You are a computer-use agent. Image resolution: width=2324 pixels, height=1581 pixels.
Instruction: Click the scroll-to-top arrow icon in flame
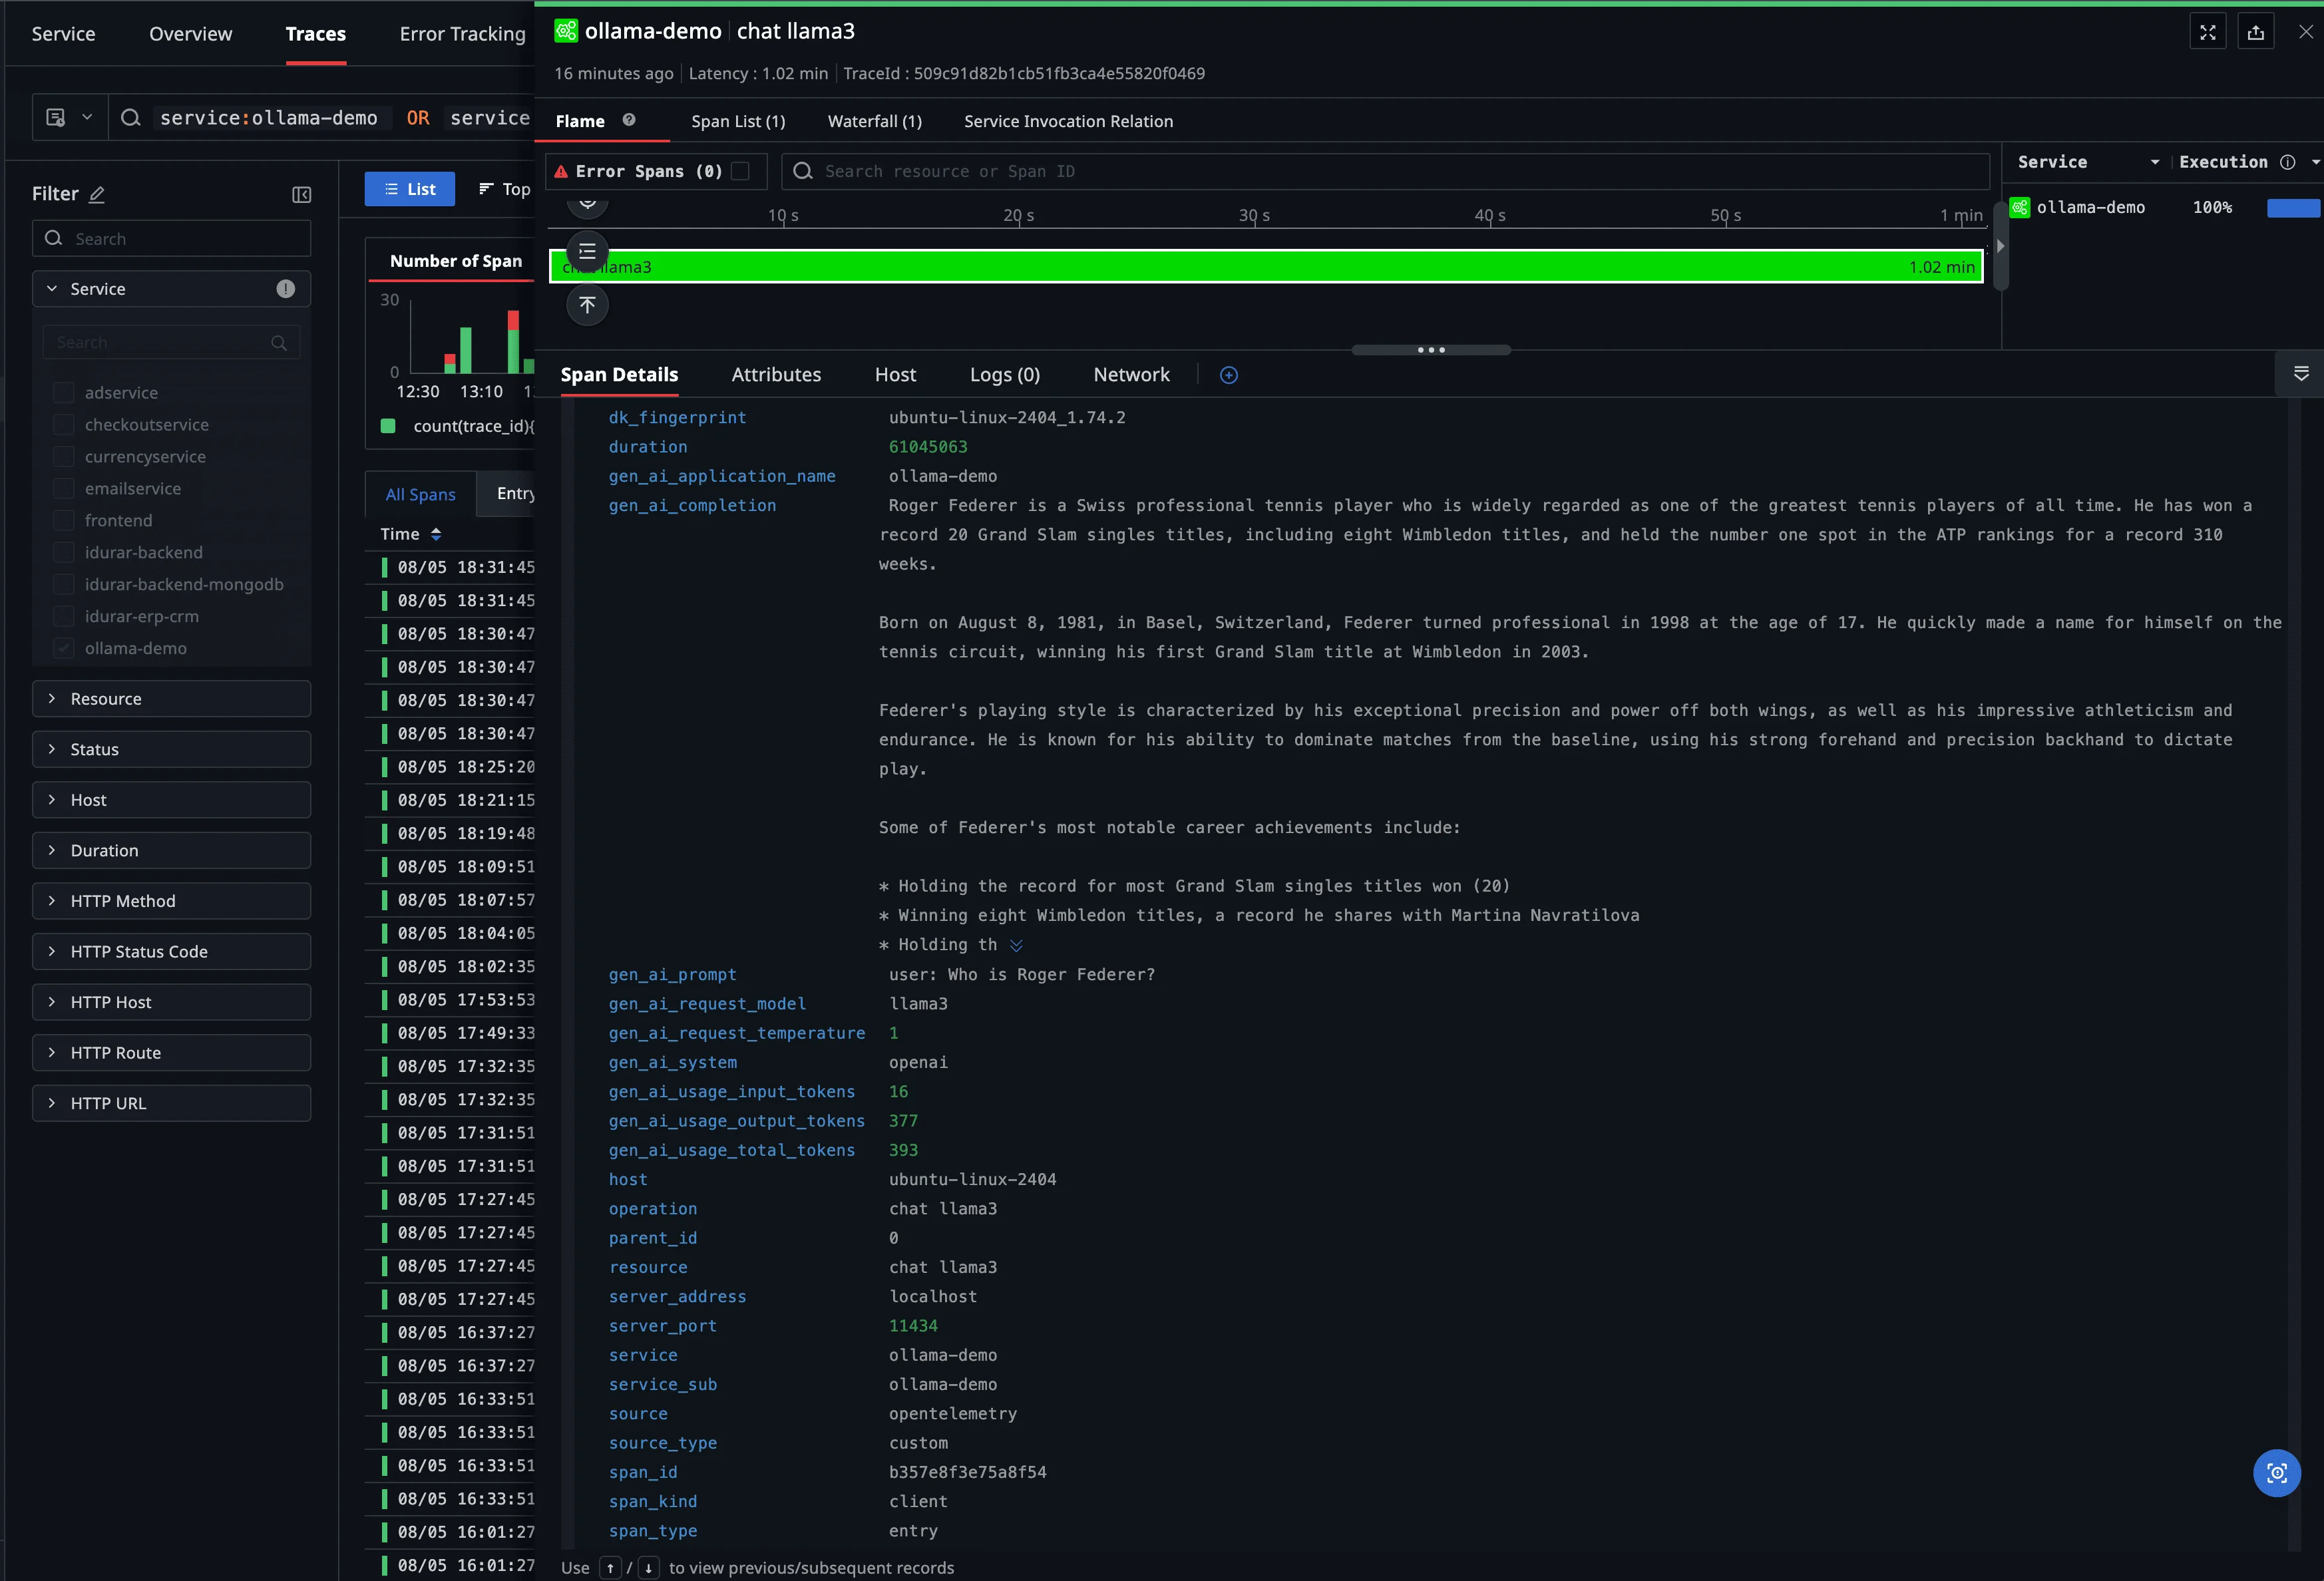pyautogui.click(x=587, y=304)
